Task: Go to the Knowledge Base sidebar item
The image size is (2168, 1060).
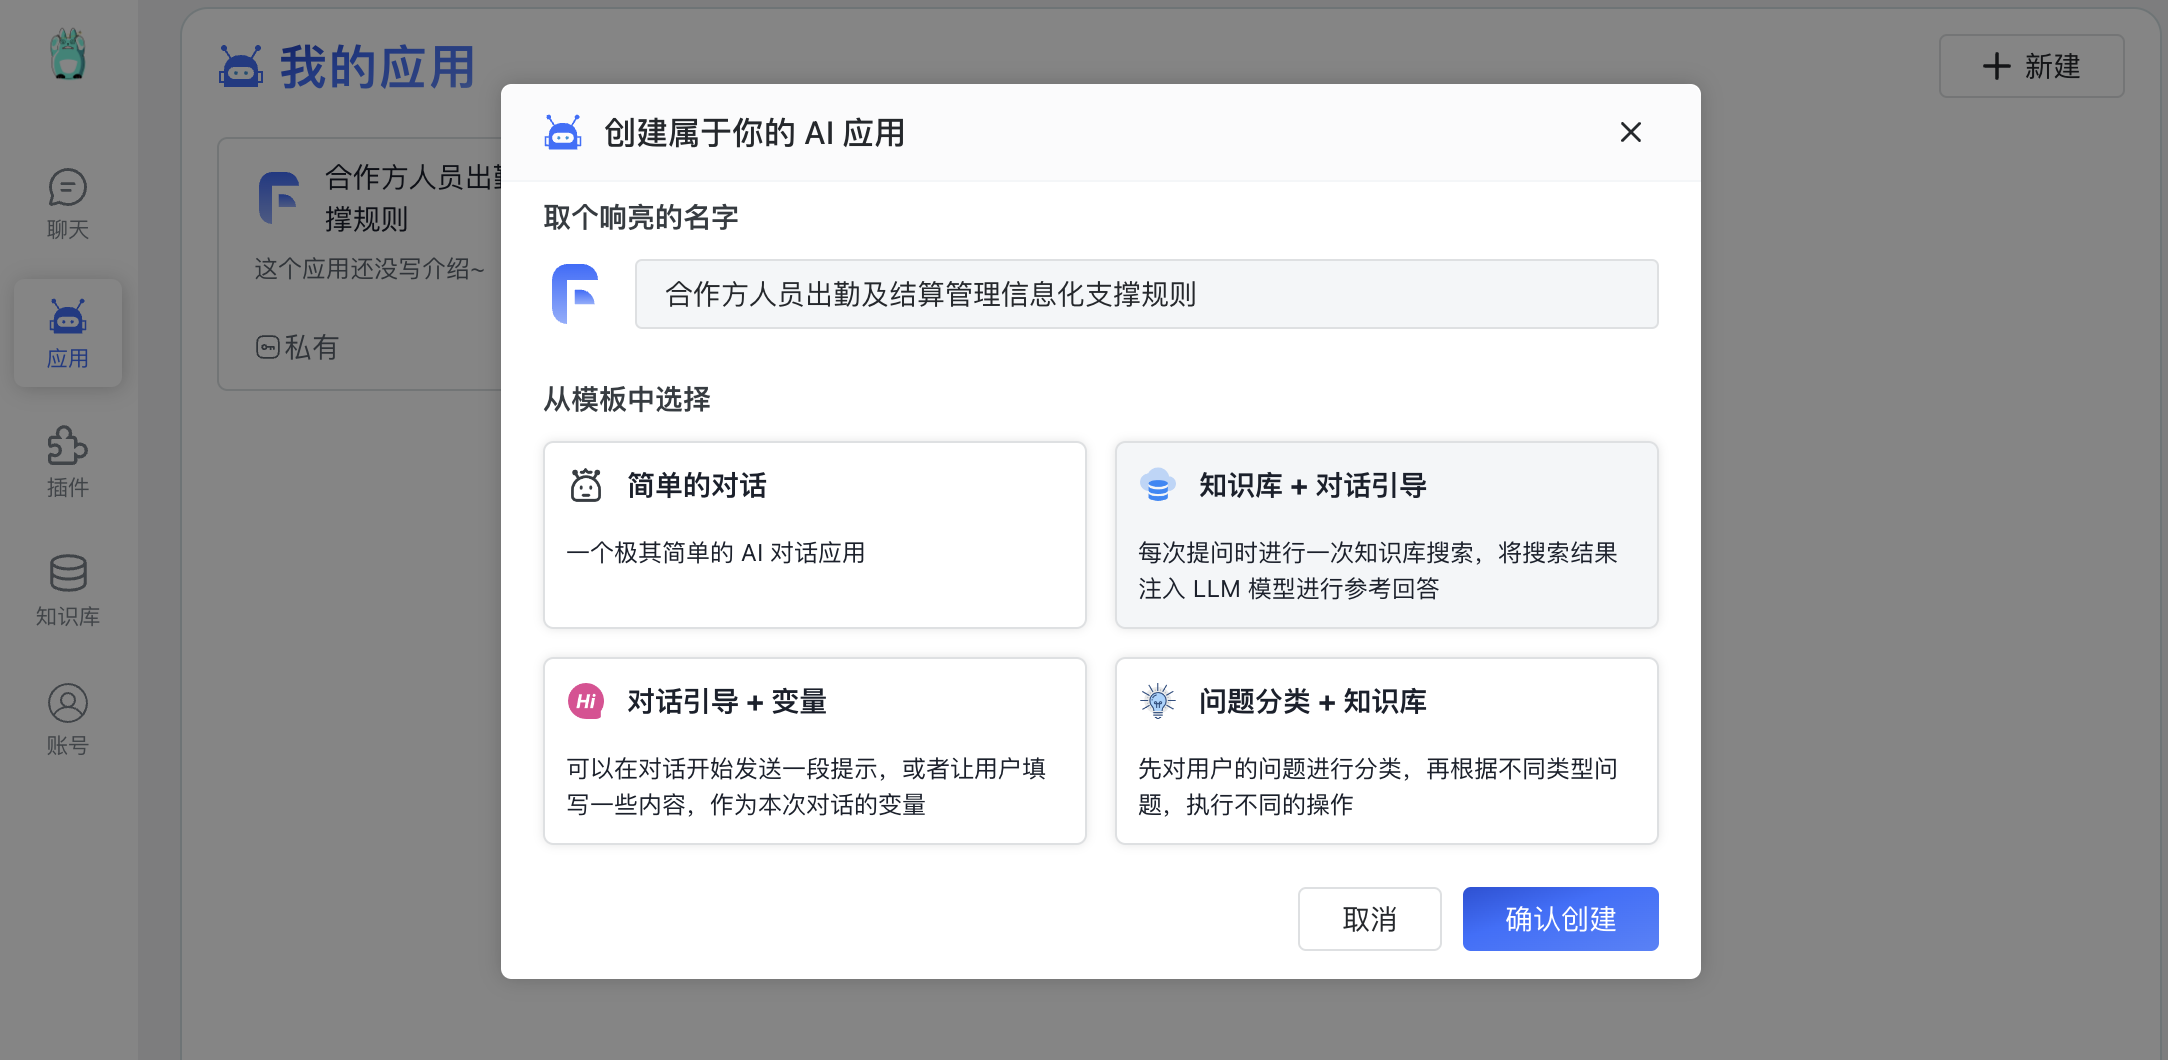Action: click(x=68, y=590)
